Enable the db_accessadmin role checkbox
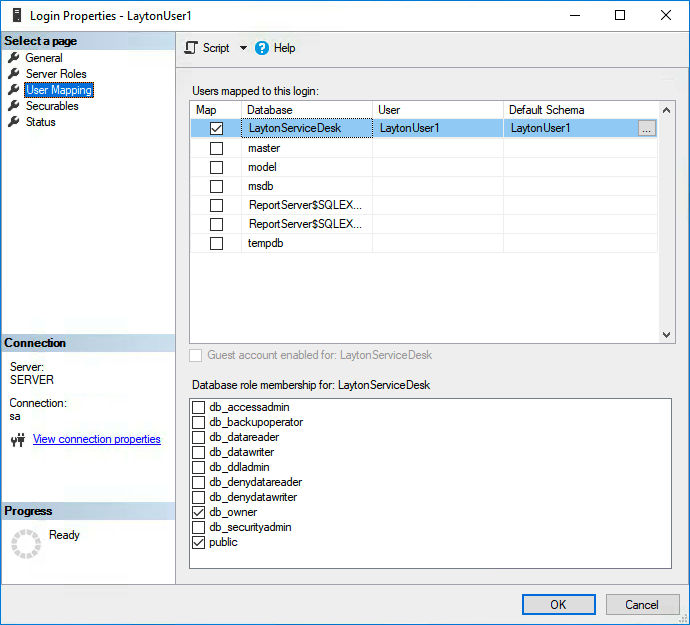690x625 pixels. (x=198, y=407)
